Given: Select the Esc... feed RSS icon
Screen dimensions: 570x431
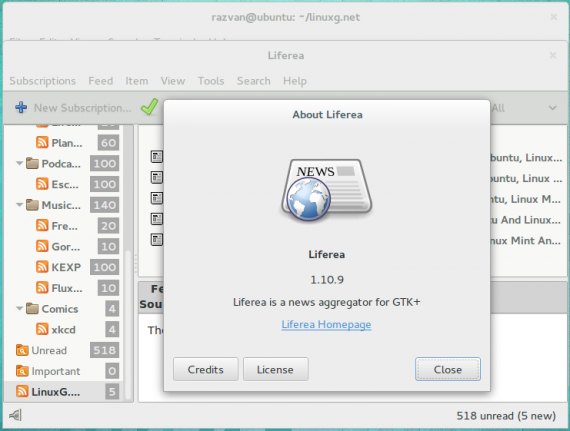Looking at the screenshot, I should point(42,184).
